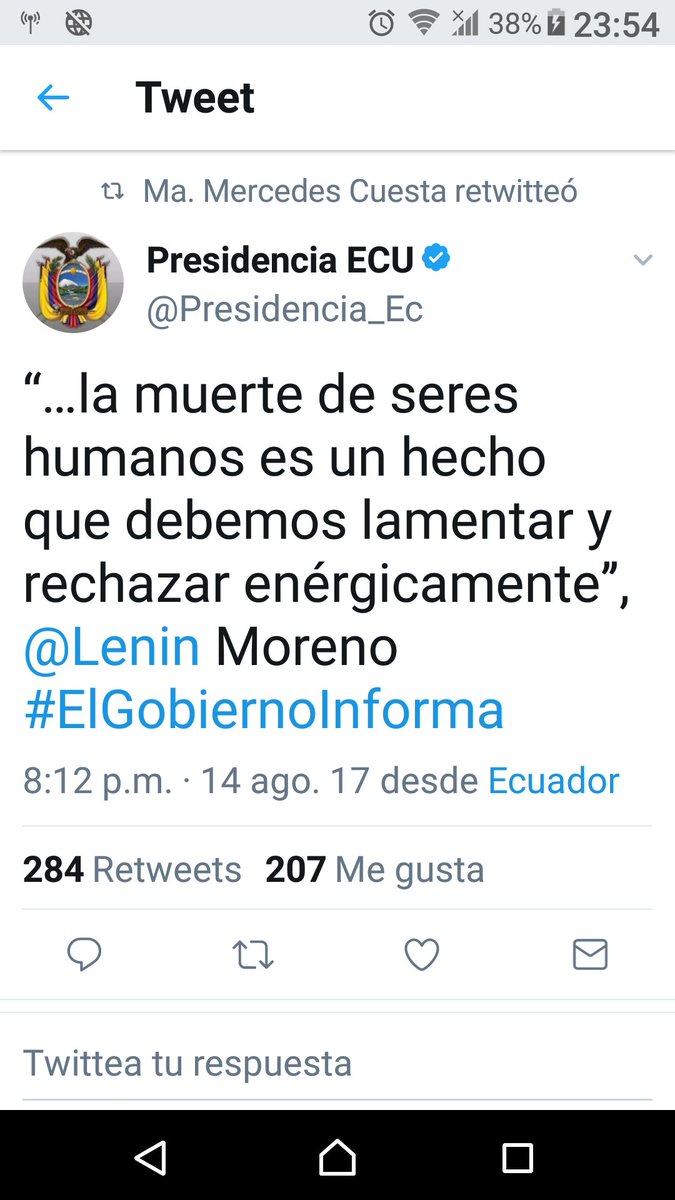The width and height of the screenshot is (675, 1200).
Task: Tap the Twittea tu respuesta field
Action: 337,1062
